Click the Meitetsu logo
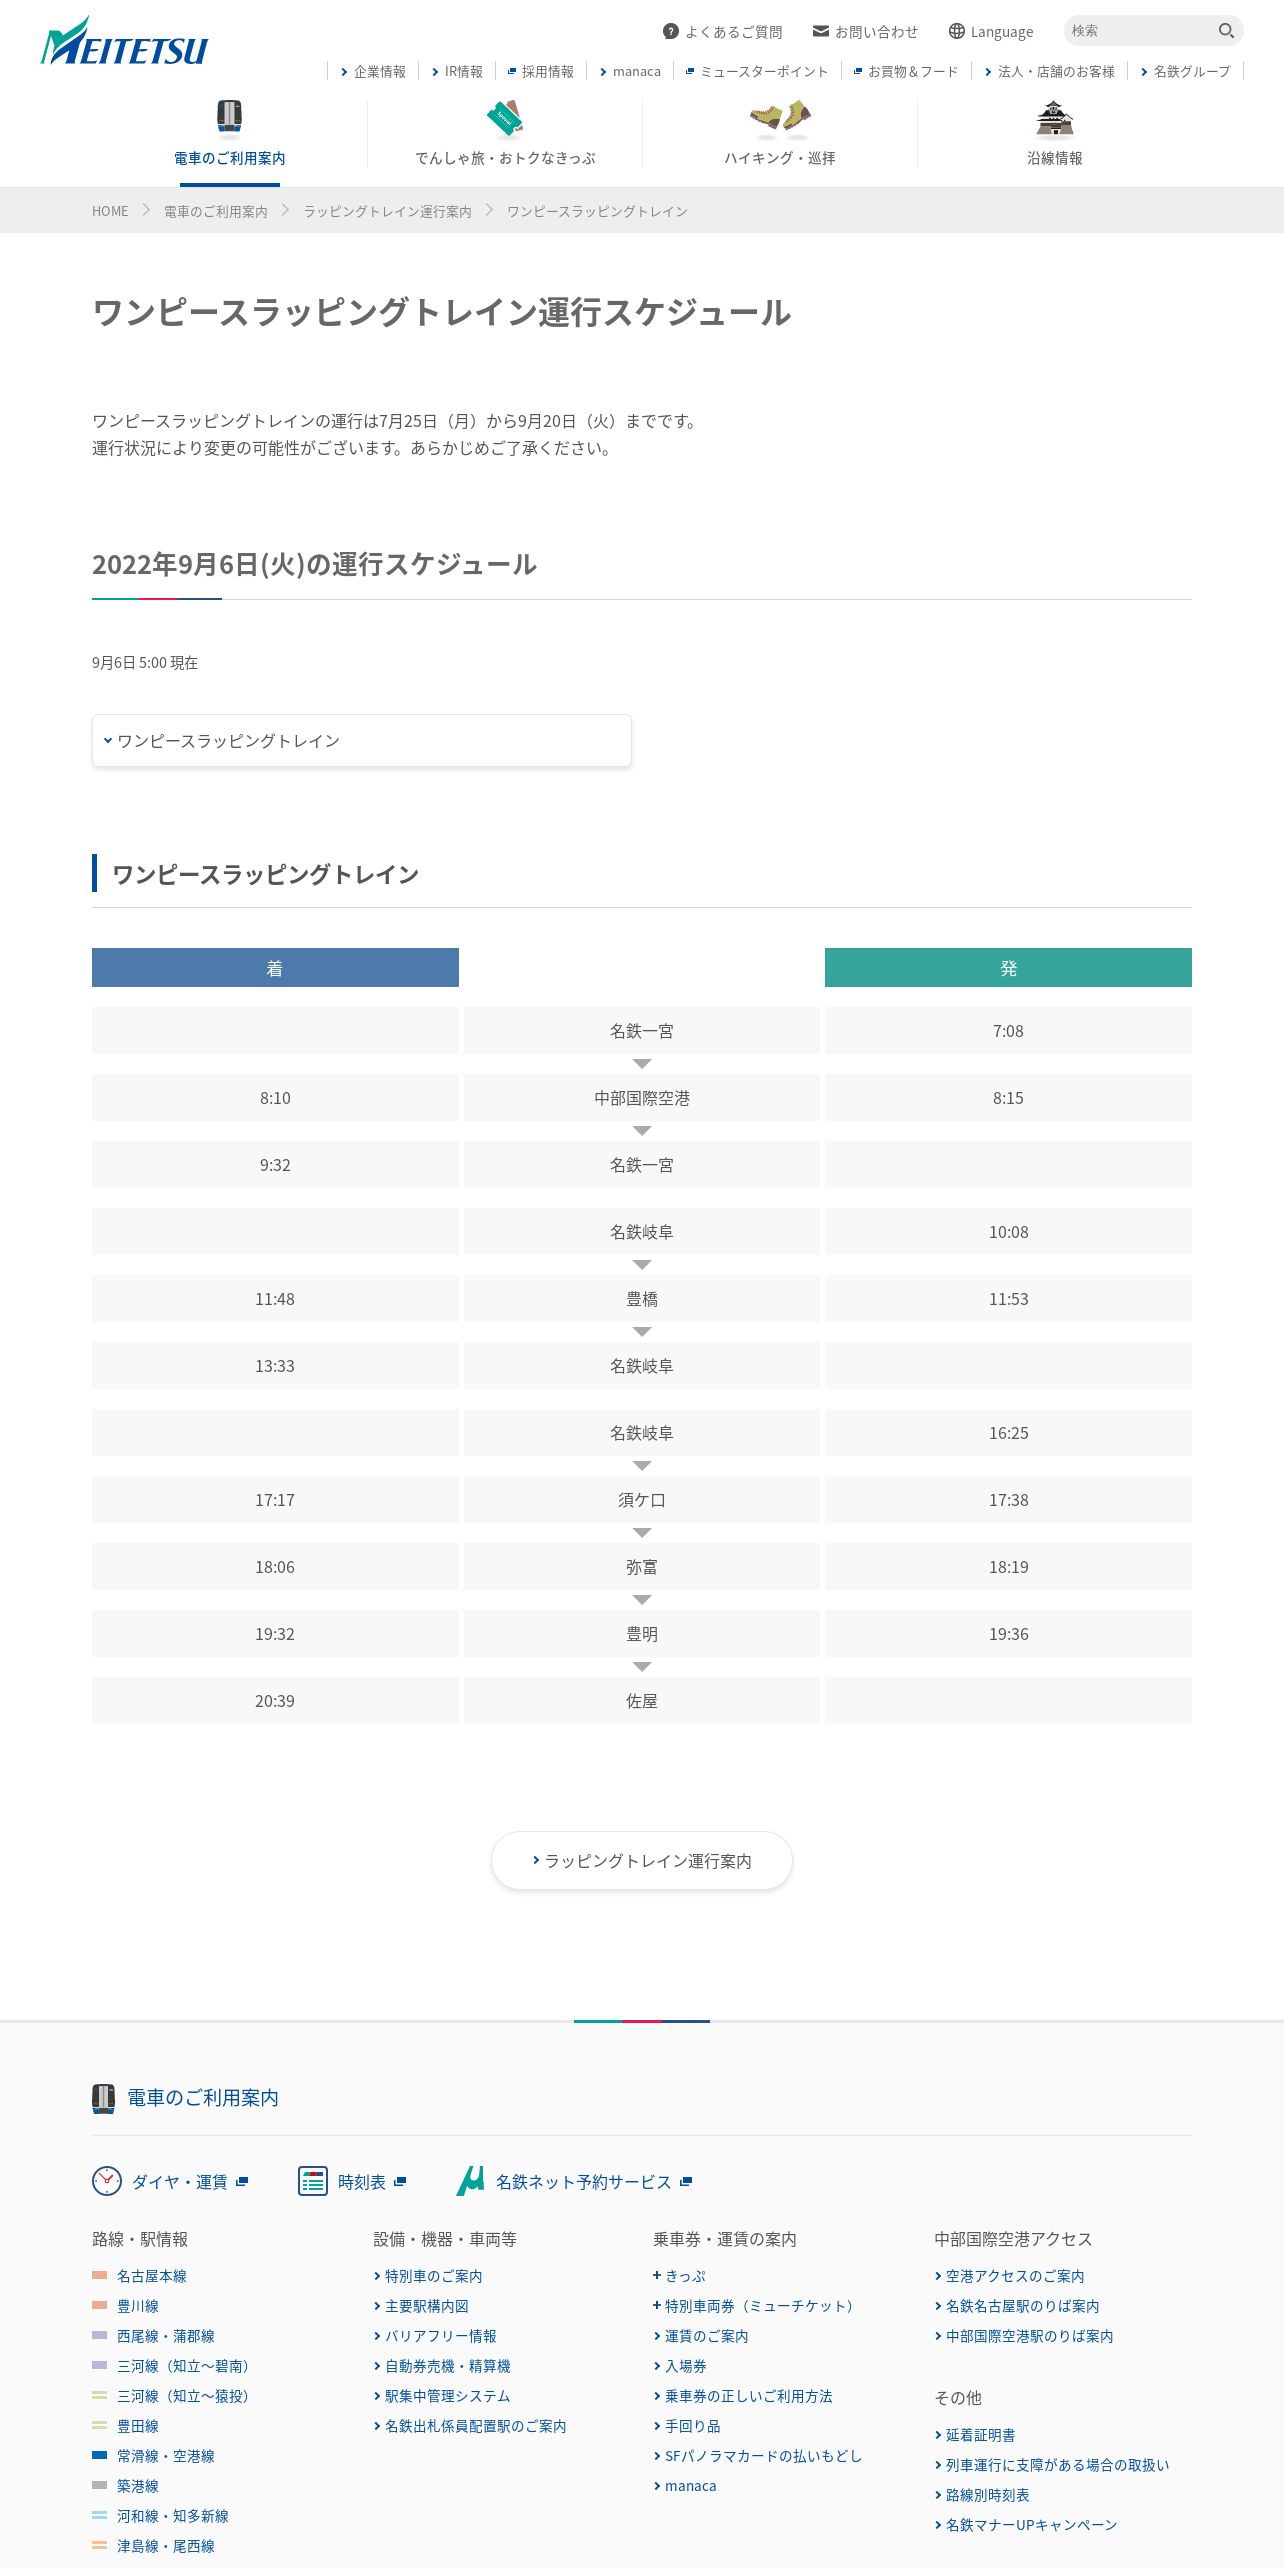The image size is (1284, 2568). 124,42
